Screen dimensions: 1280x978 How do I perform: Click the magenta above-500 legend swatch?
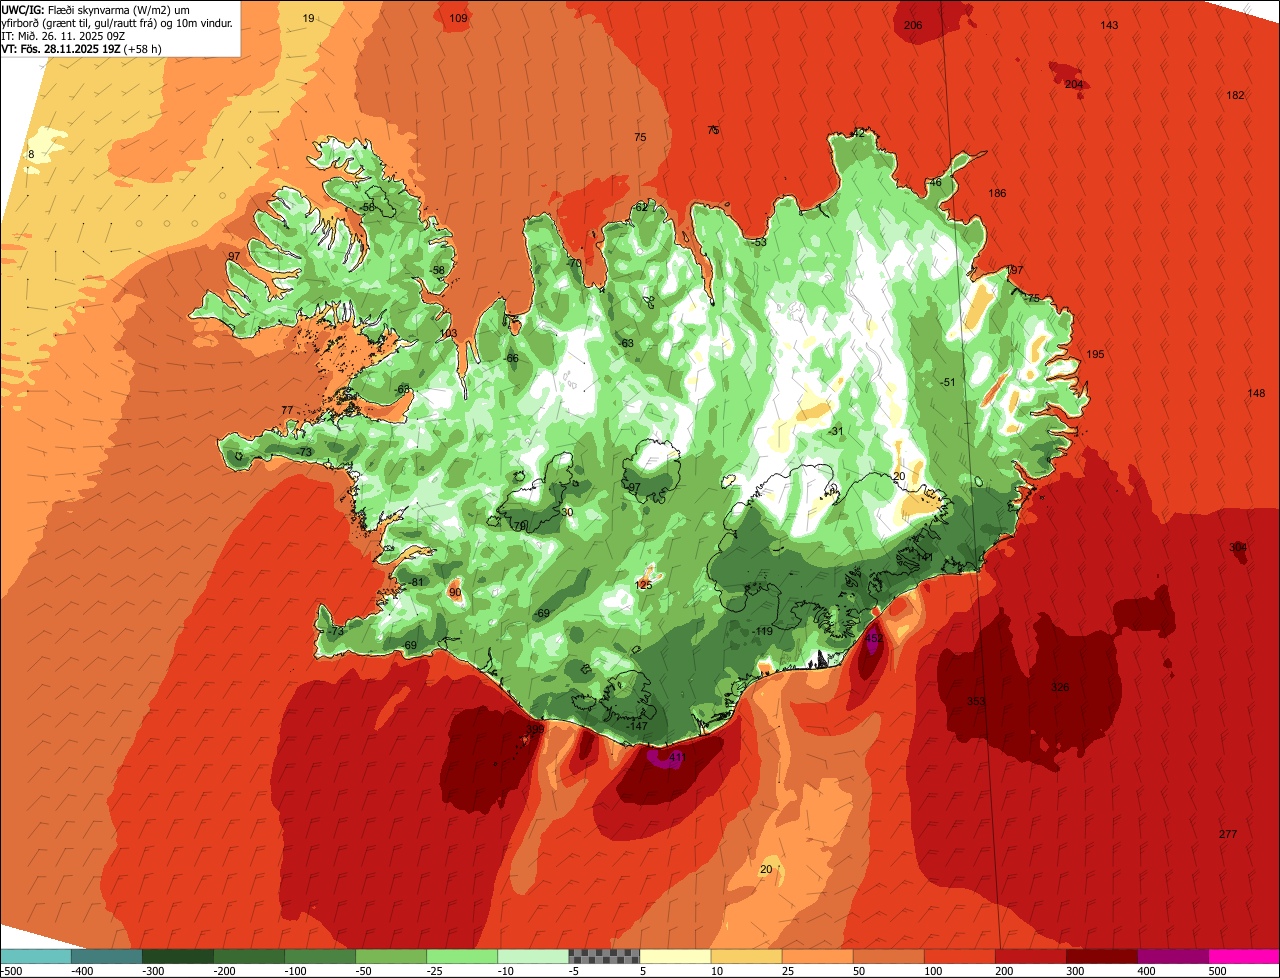1244,956
